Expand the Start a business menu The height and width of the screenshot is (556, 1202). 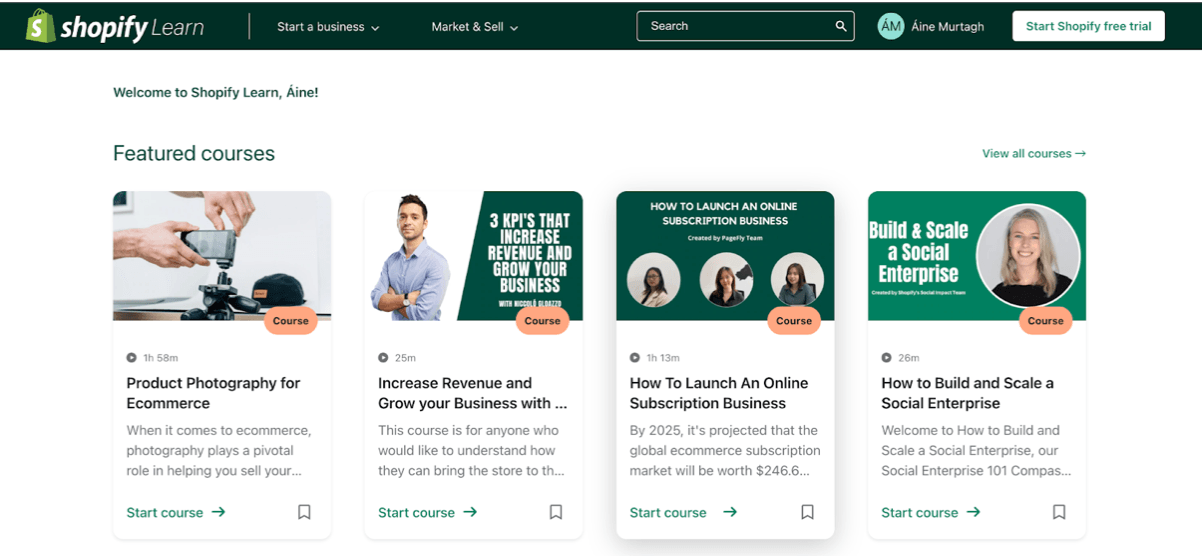point(328,27)
